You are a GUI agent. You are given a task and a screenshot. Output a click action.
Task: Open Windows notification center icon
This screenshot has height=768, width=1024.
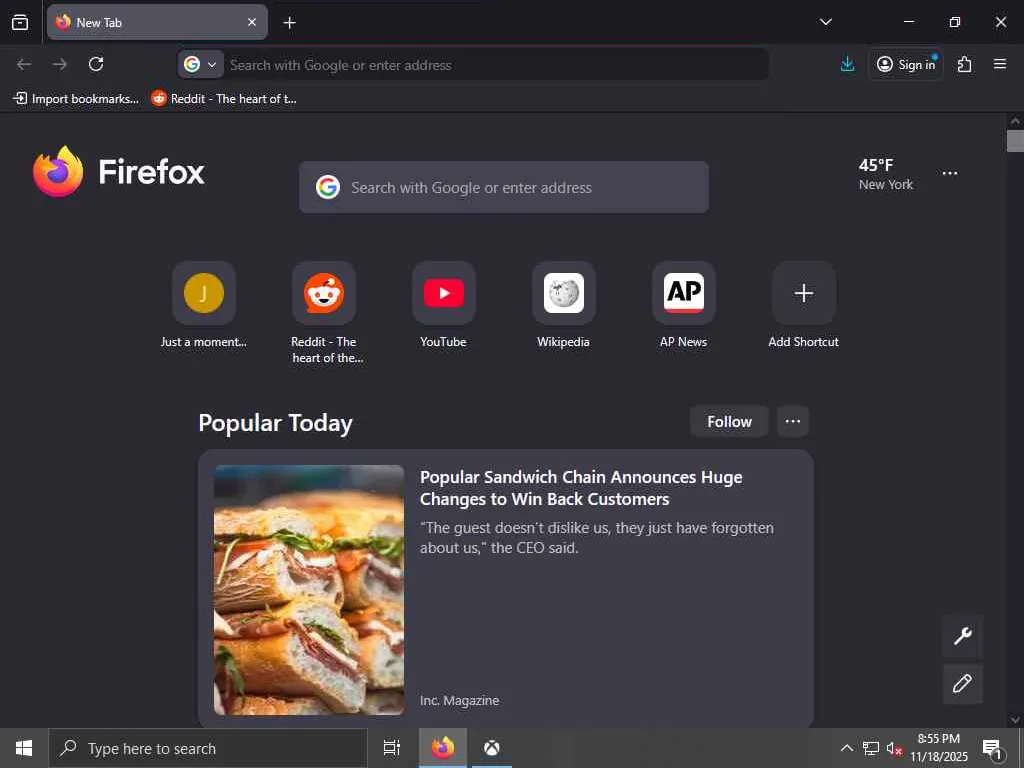(991, 748)
